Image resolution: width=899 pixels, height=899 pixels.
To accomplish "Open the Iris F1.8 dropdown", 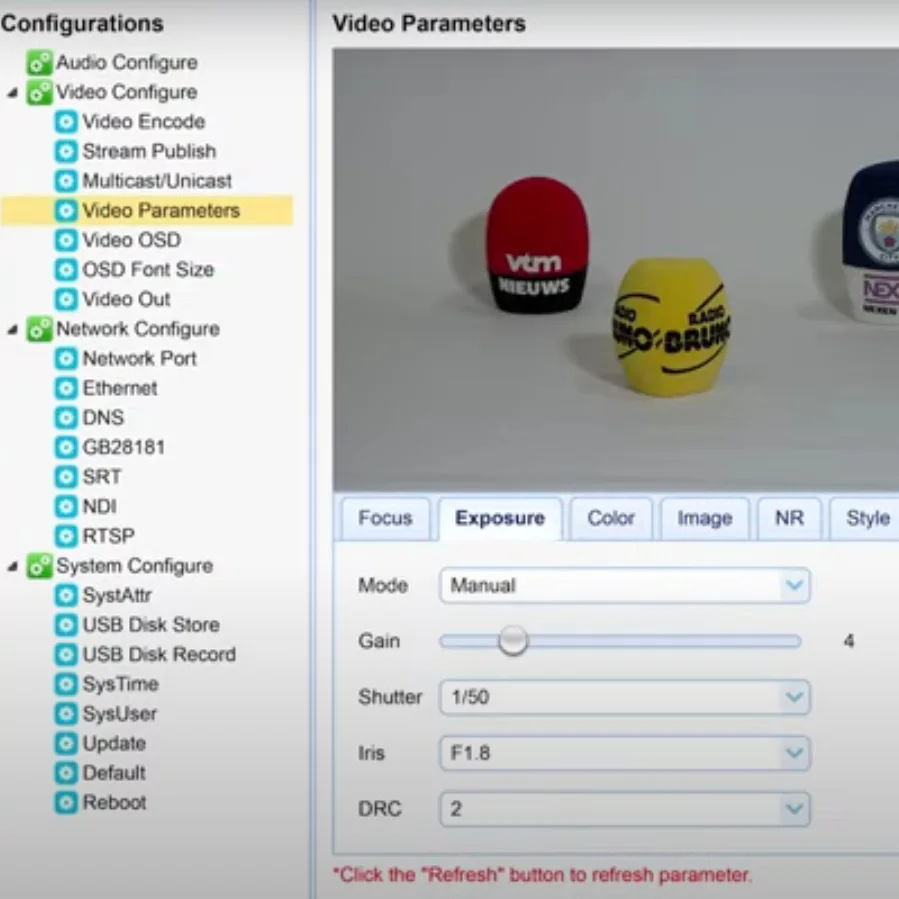I will click(x=624, y=753).
